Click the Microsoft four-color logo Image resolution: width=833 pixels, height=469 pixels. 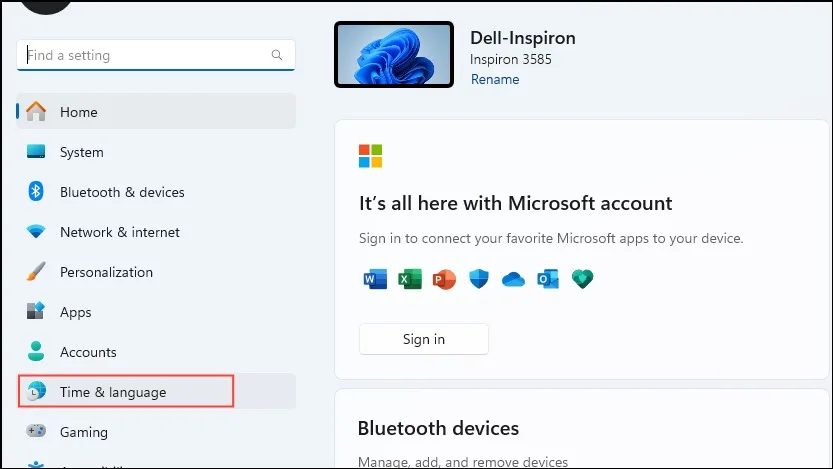(x=370, y=156)
